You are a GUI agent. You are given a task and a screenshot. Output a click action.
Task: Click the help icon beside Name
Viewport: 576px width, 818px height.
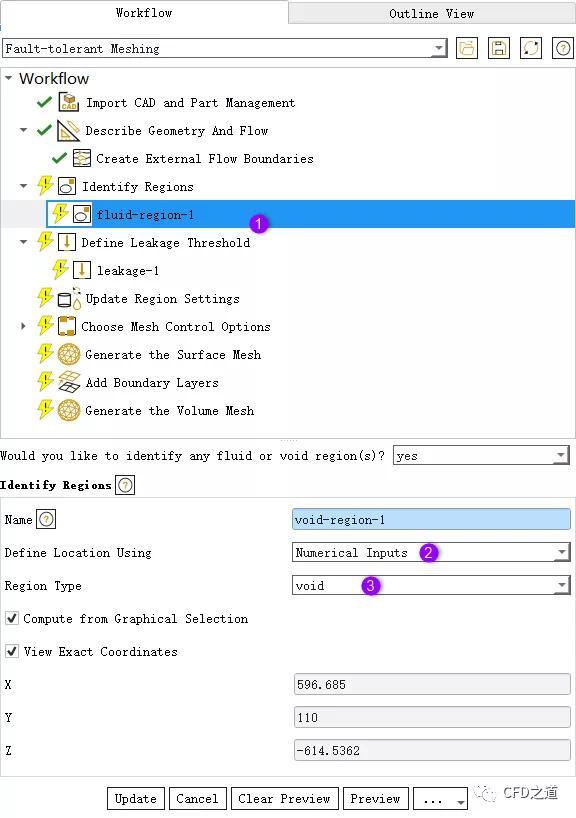46,520
